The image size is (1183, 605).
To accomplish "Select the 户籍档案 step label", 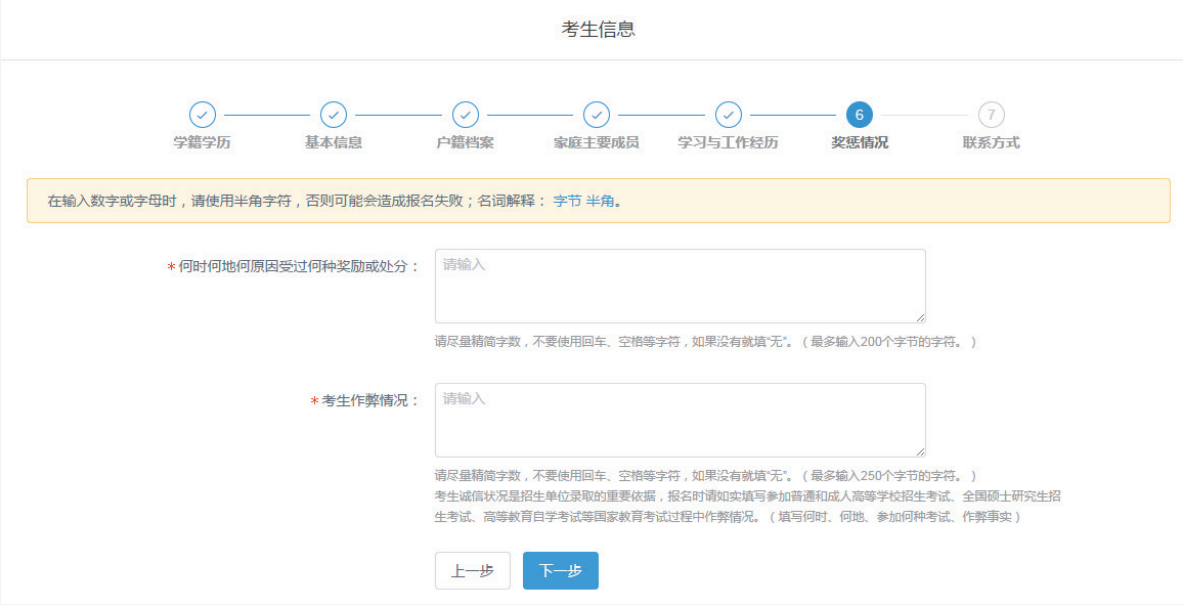I will click(x=465, y=141).
